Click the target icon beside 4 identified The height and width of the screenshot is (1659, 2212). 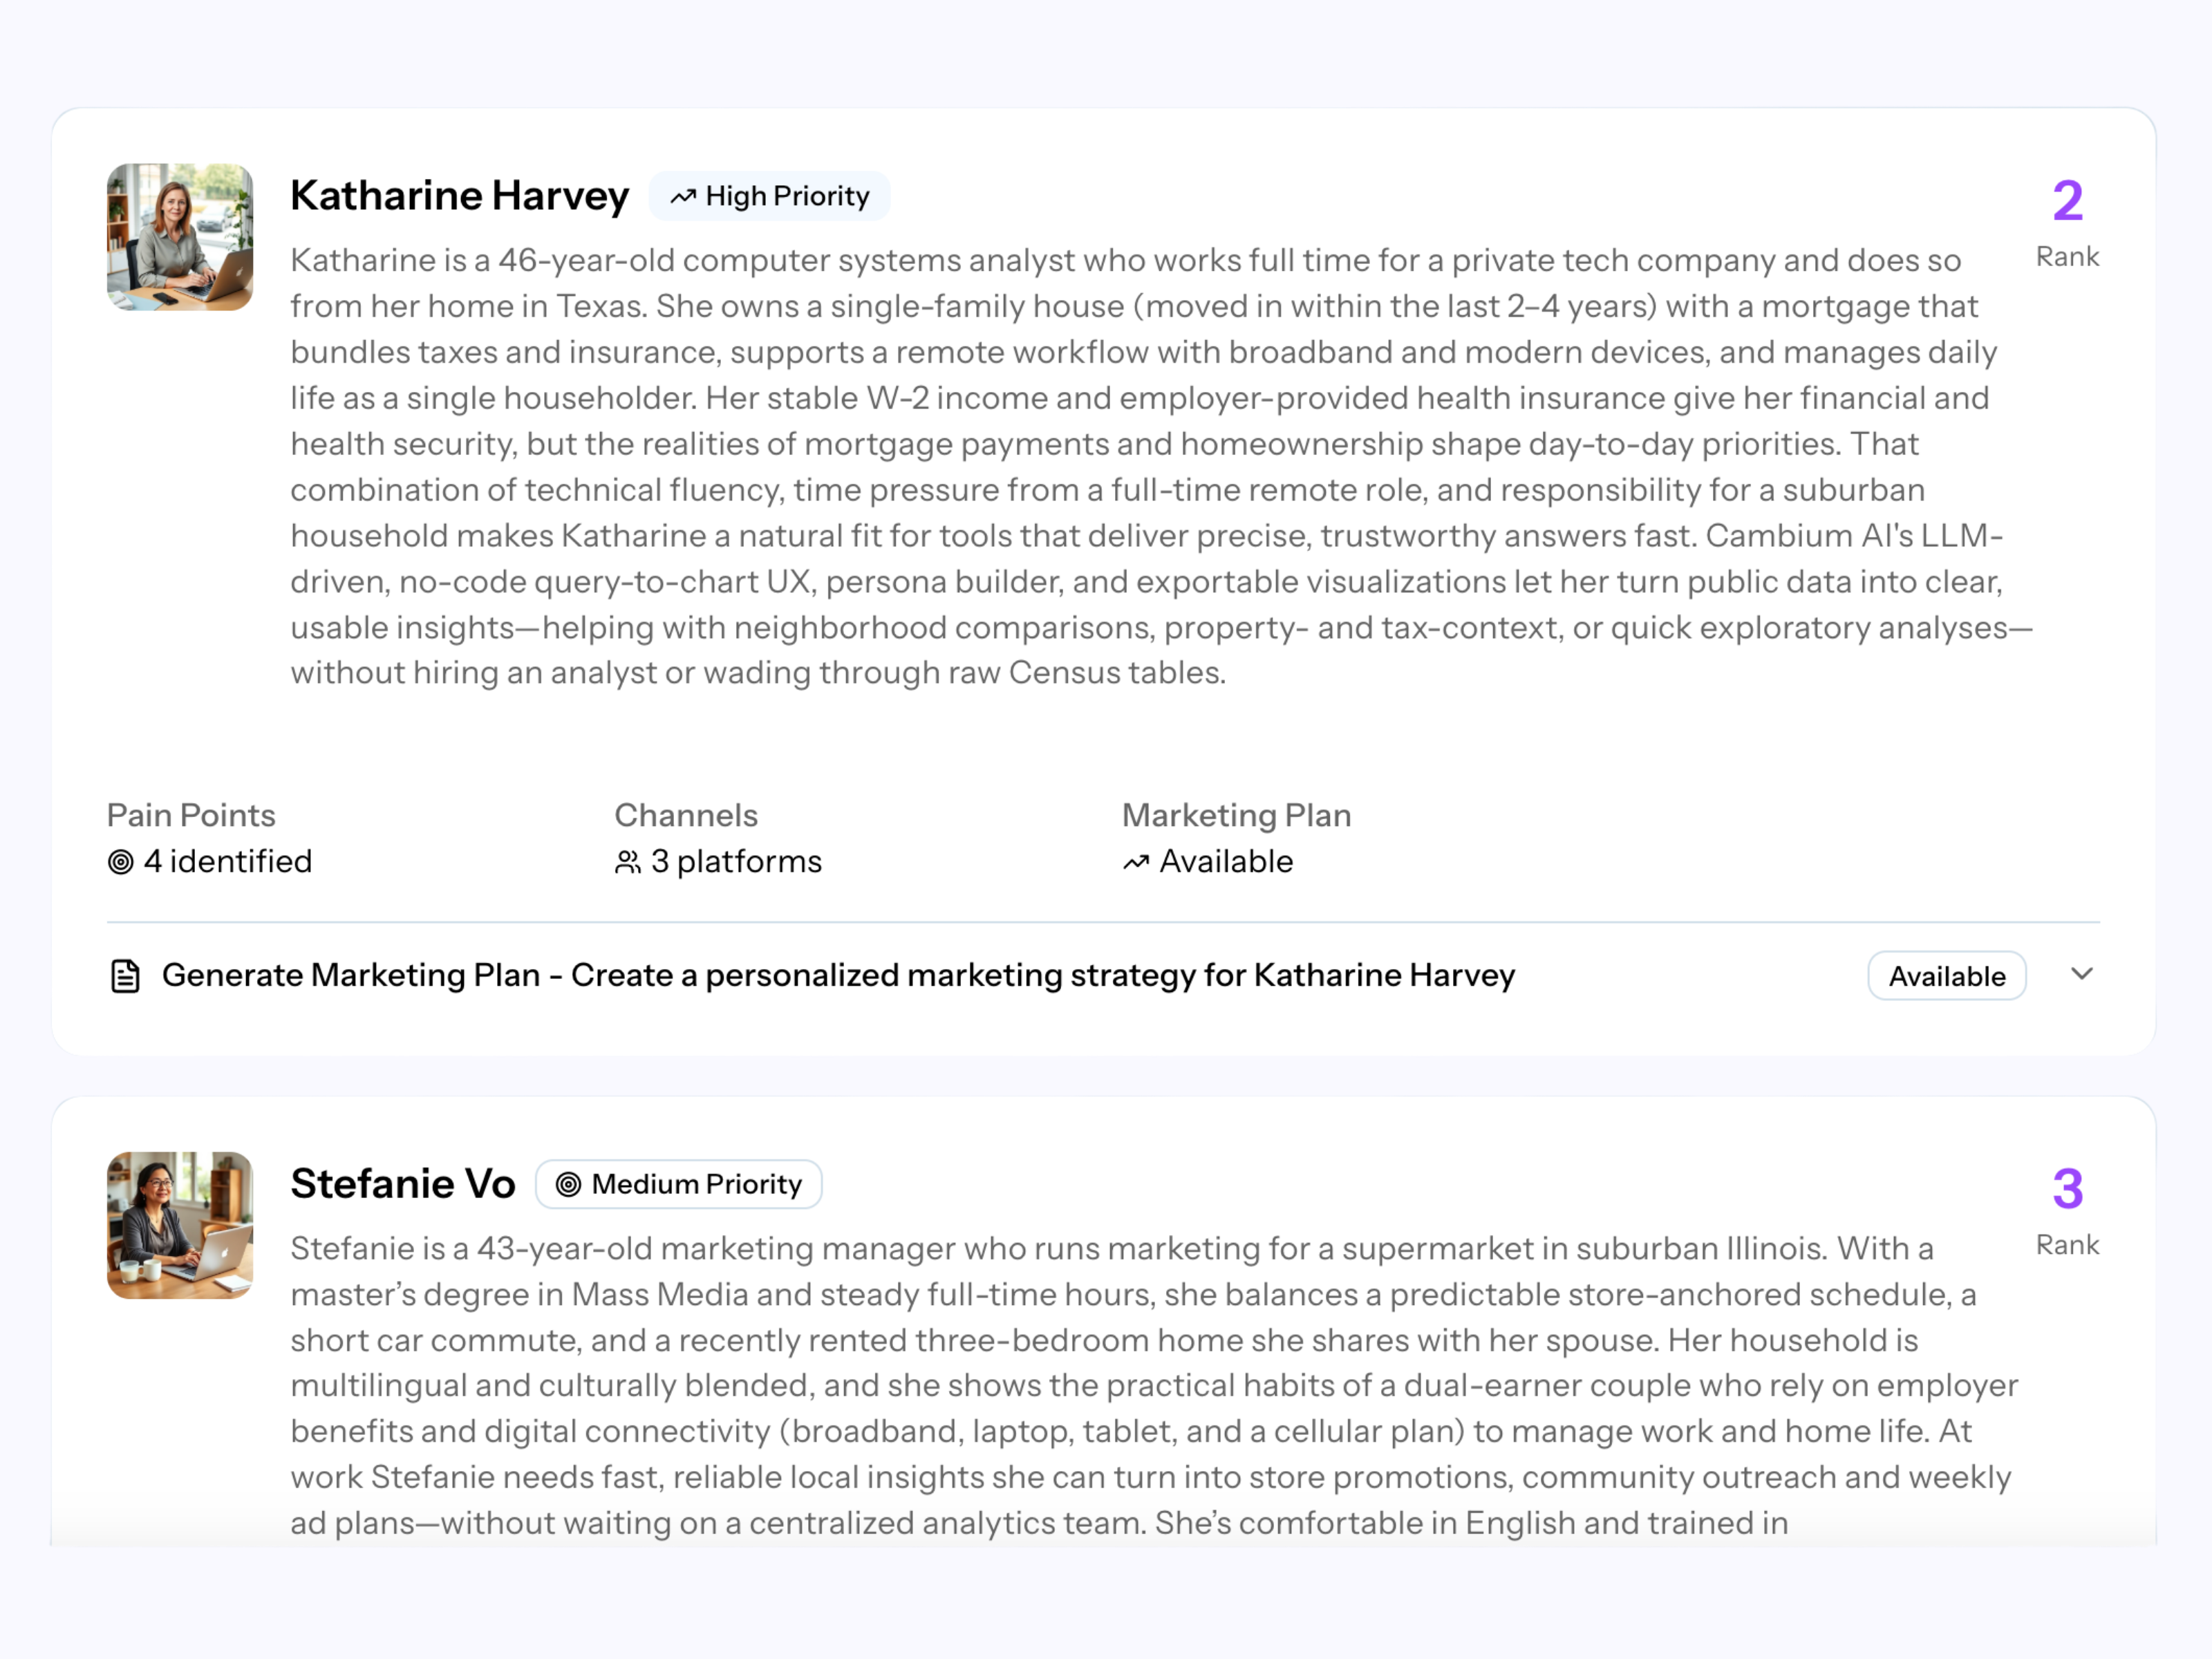pos(121,862)
